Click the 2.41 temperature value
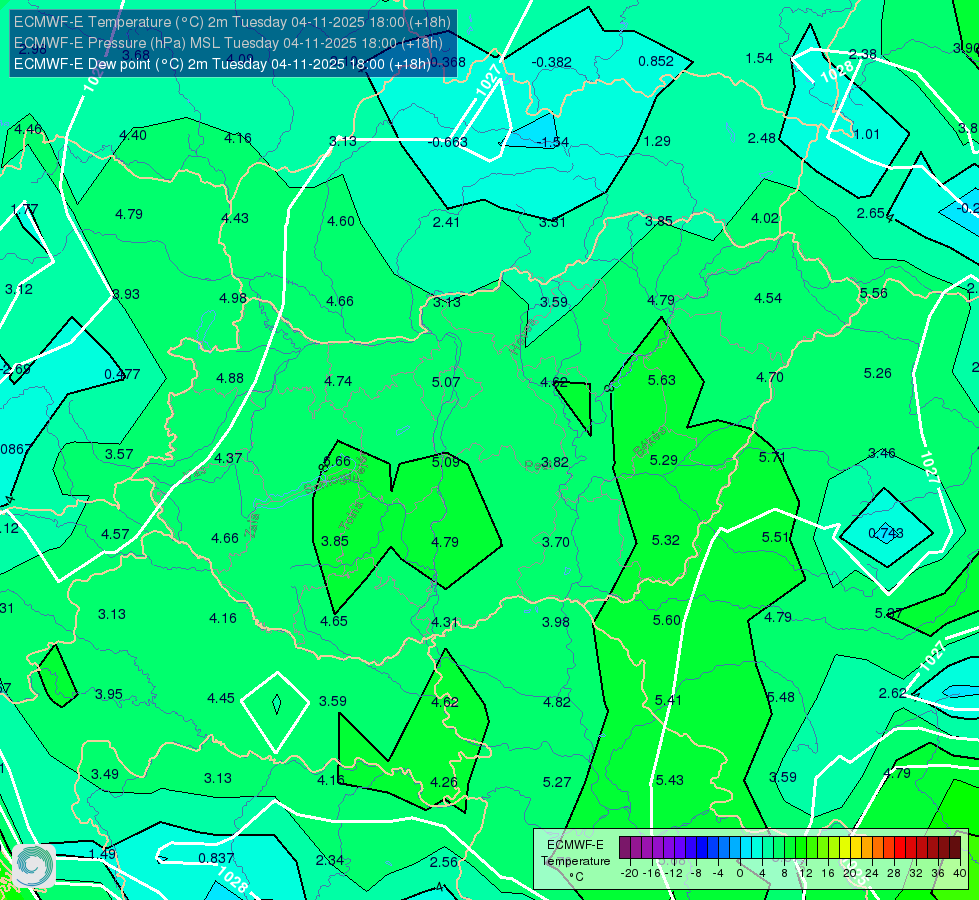Screen dimensions: 979x900 coord(446,222)
